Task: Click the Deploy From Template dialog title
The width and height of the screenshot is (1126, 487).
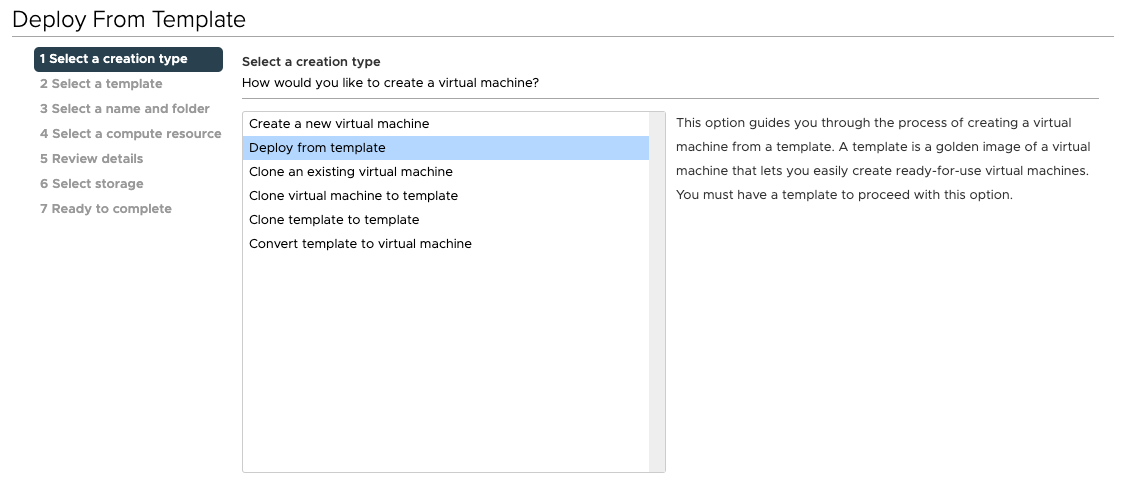Action: 129,19
